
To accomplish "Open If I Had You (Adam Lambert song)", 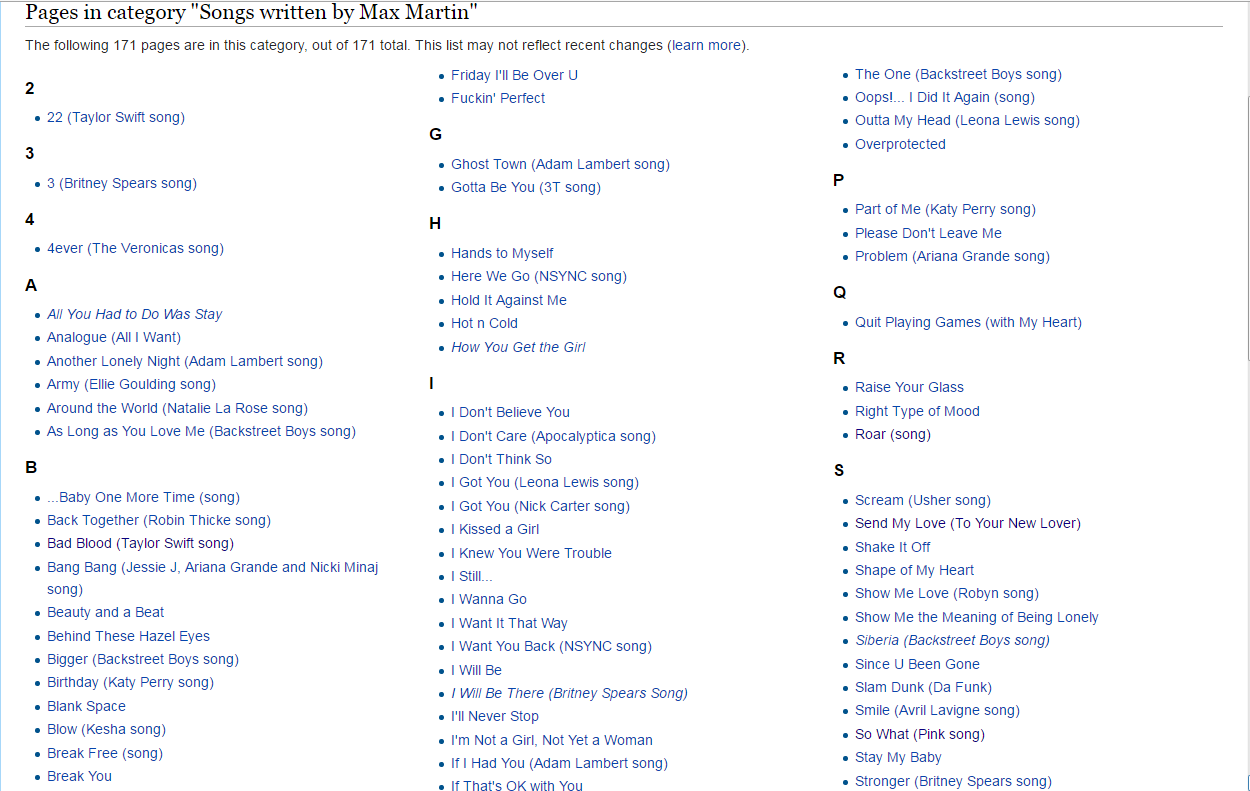I will click(559, 763).
